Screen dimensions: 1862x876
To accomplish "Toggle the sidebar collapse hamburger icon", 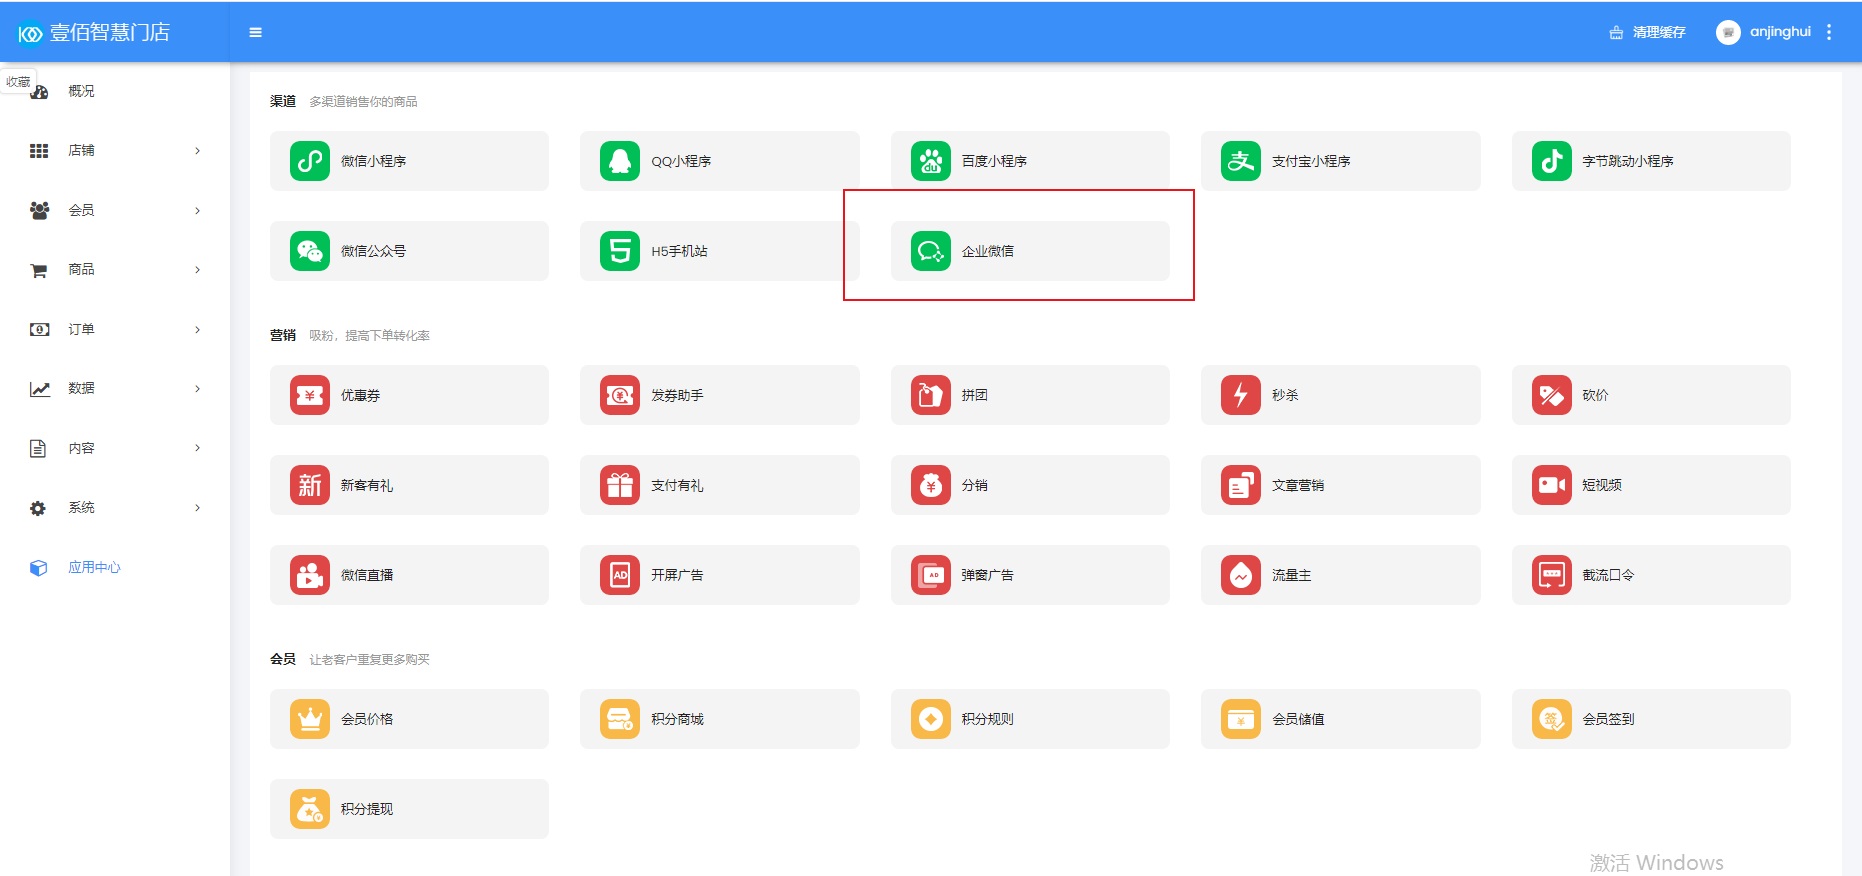I will pos(256,32).
